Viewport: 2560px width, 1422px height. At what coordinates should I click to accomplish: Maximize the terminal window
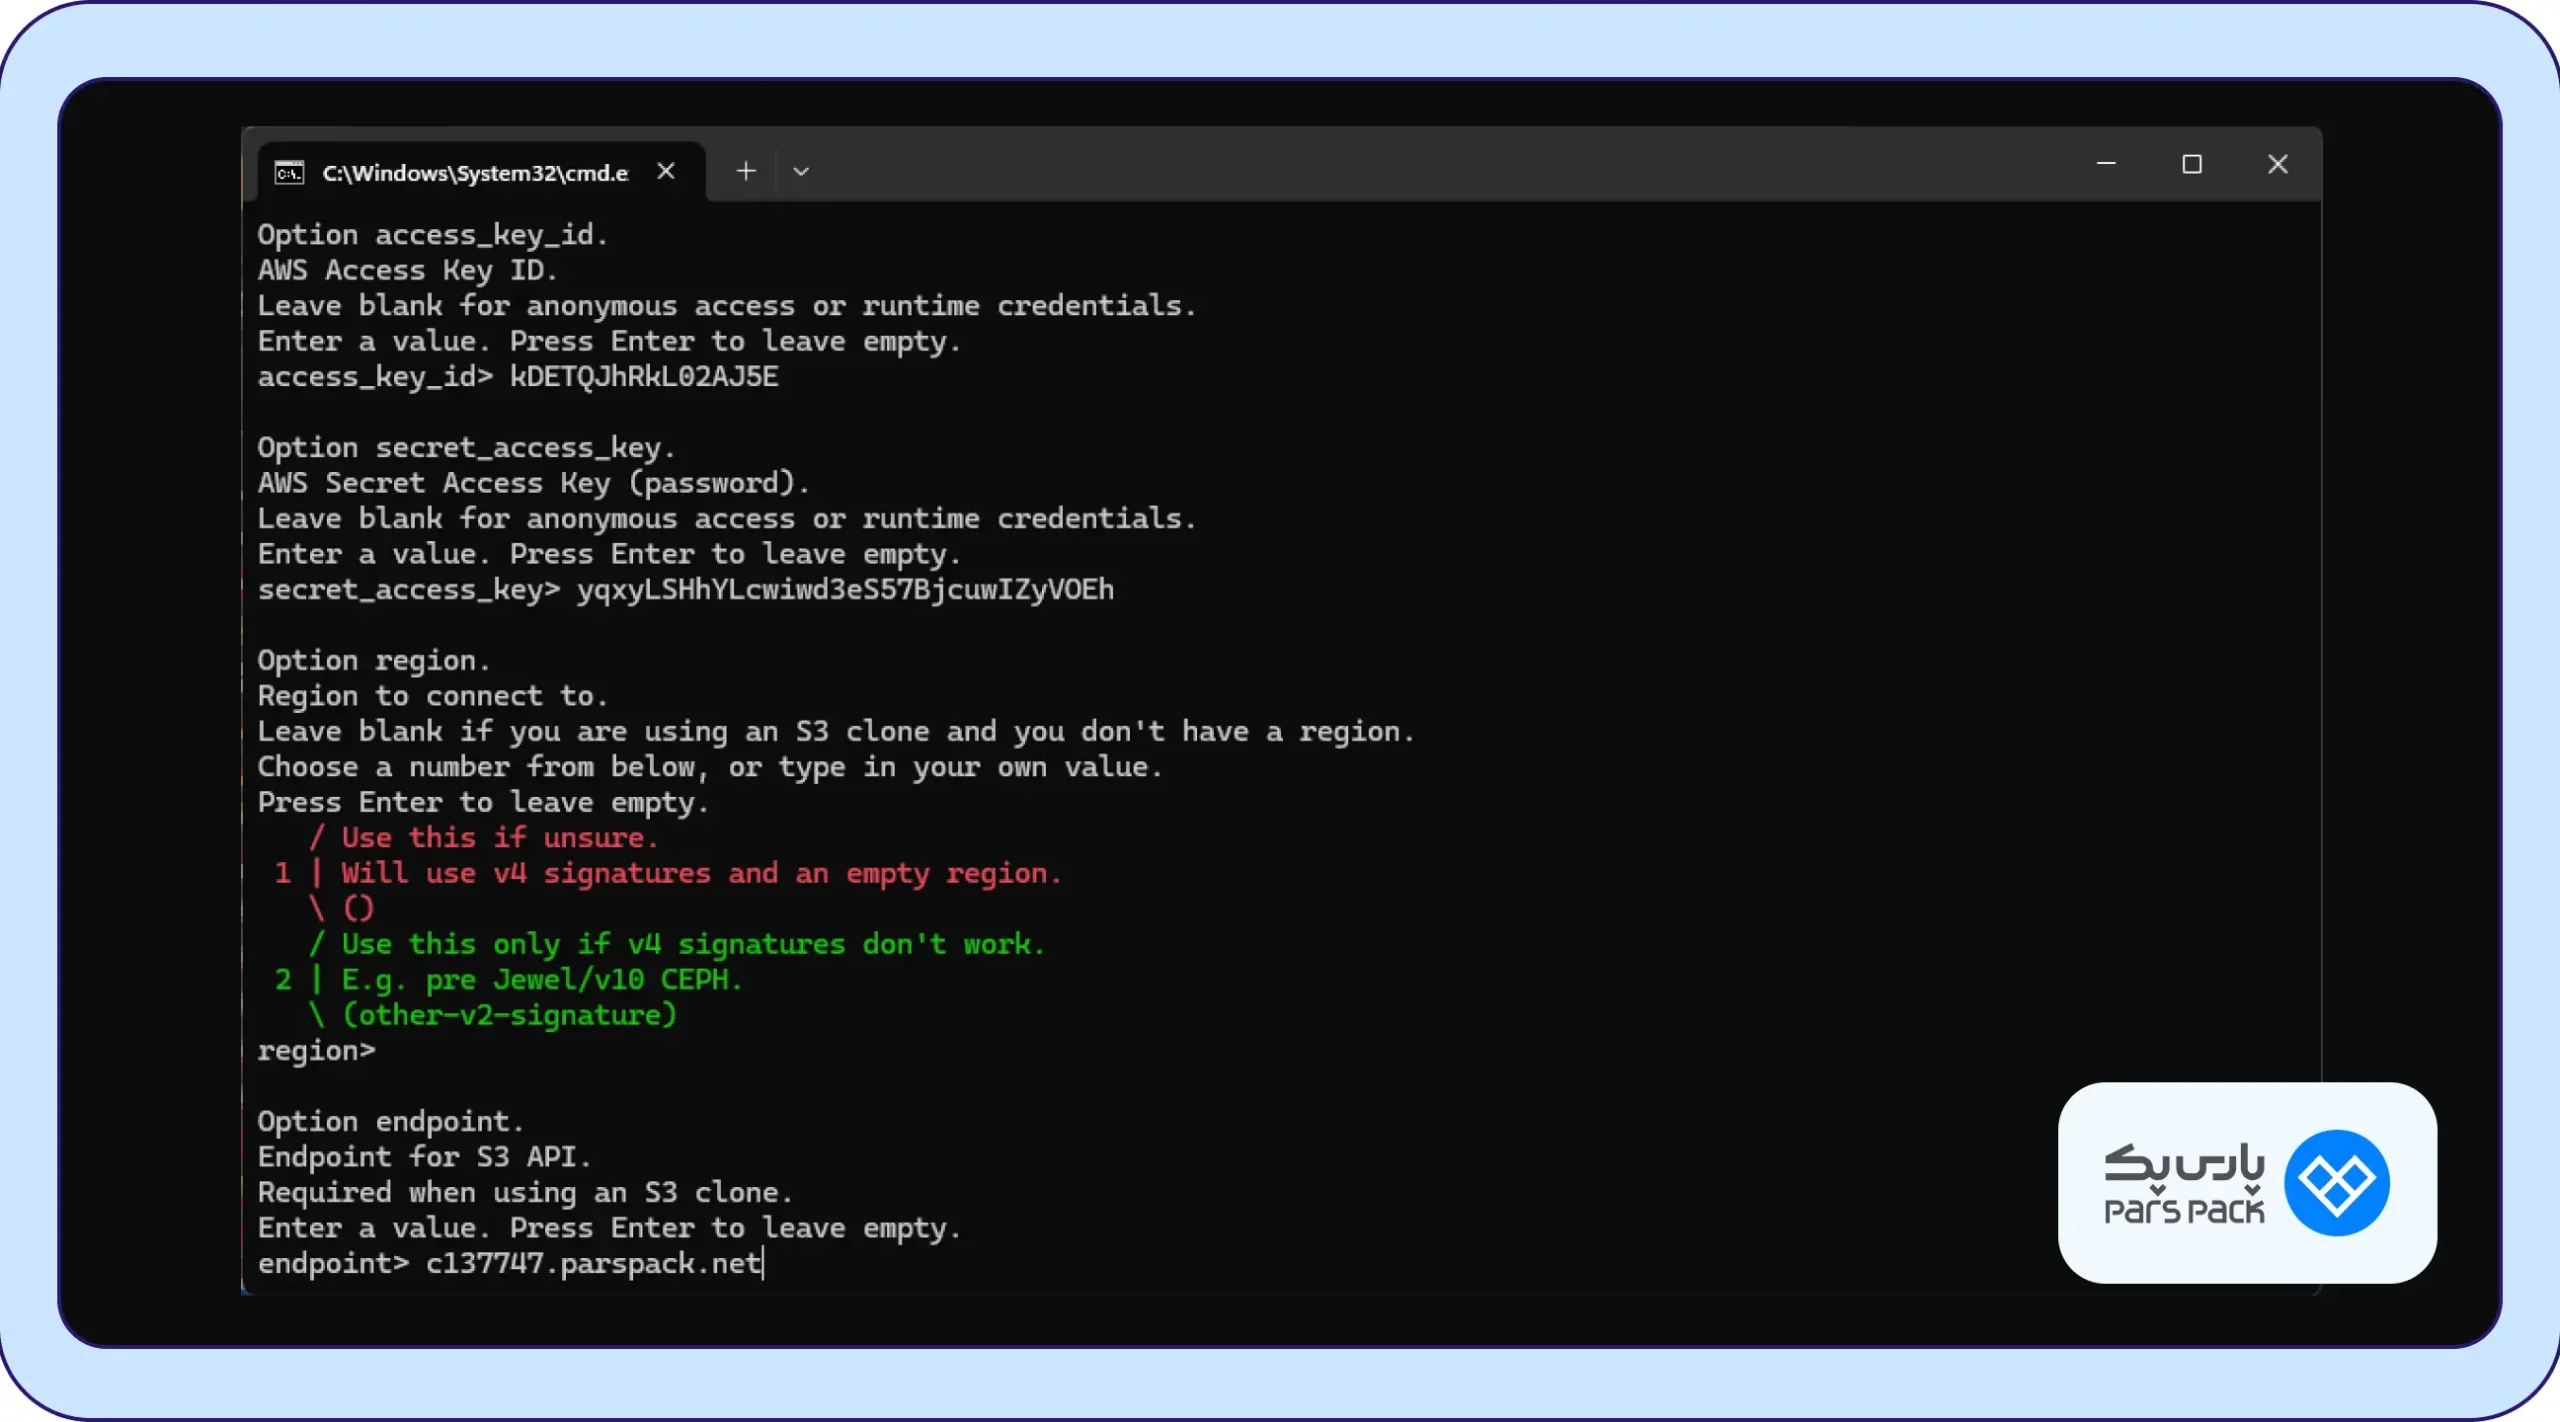point(2192,164)
